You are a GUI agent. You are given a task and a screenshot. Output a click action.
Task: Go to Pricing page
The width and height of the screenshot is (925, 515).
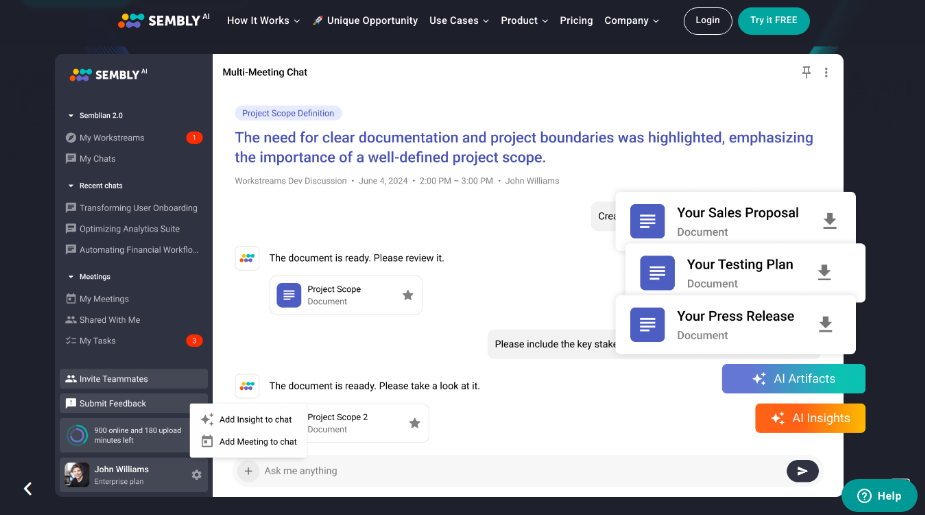coord(576,21)
